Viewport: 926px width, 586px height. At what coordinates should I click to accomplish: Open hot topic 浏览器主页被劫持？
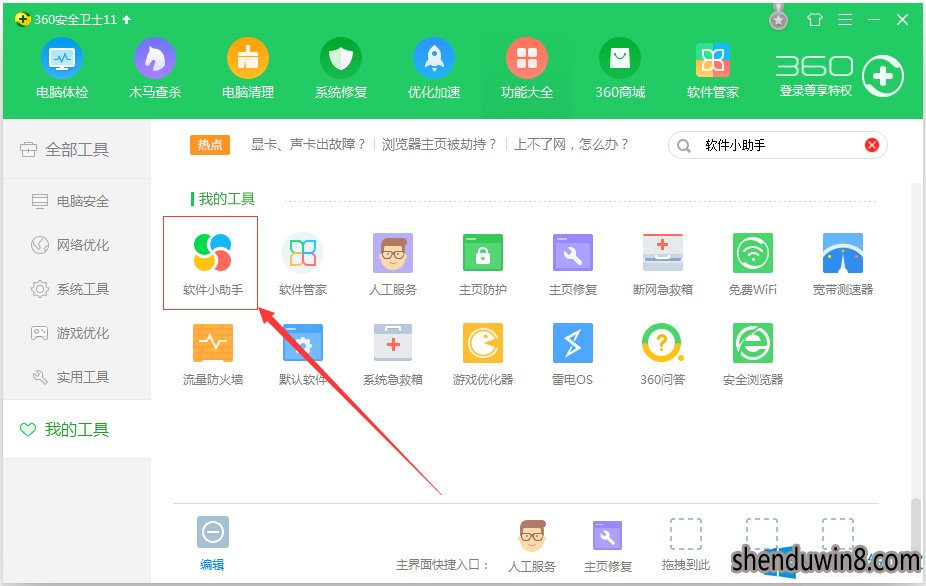click(439, 144)
